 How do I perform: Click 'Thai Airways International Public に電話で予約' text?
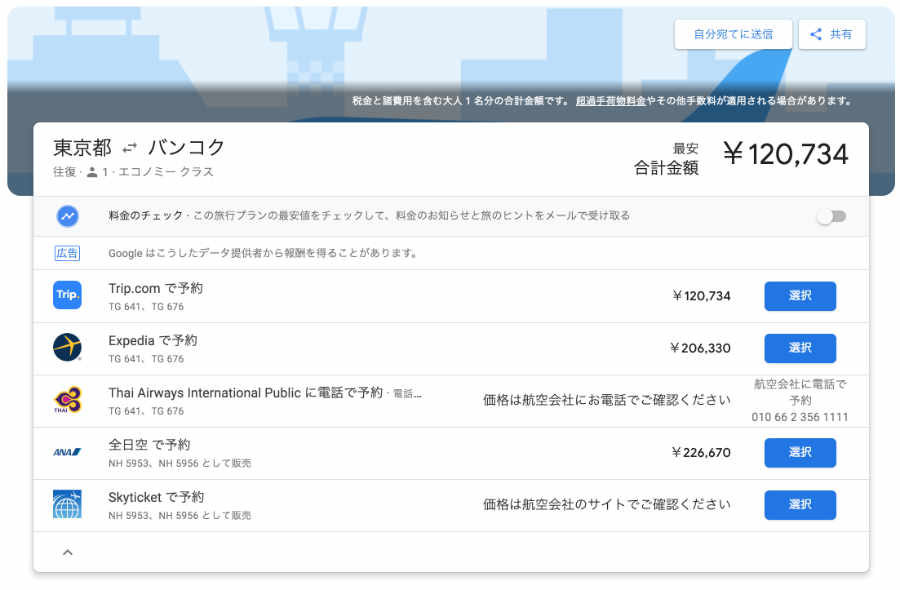point(246,393)
